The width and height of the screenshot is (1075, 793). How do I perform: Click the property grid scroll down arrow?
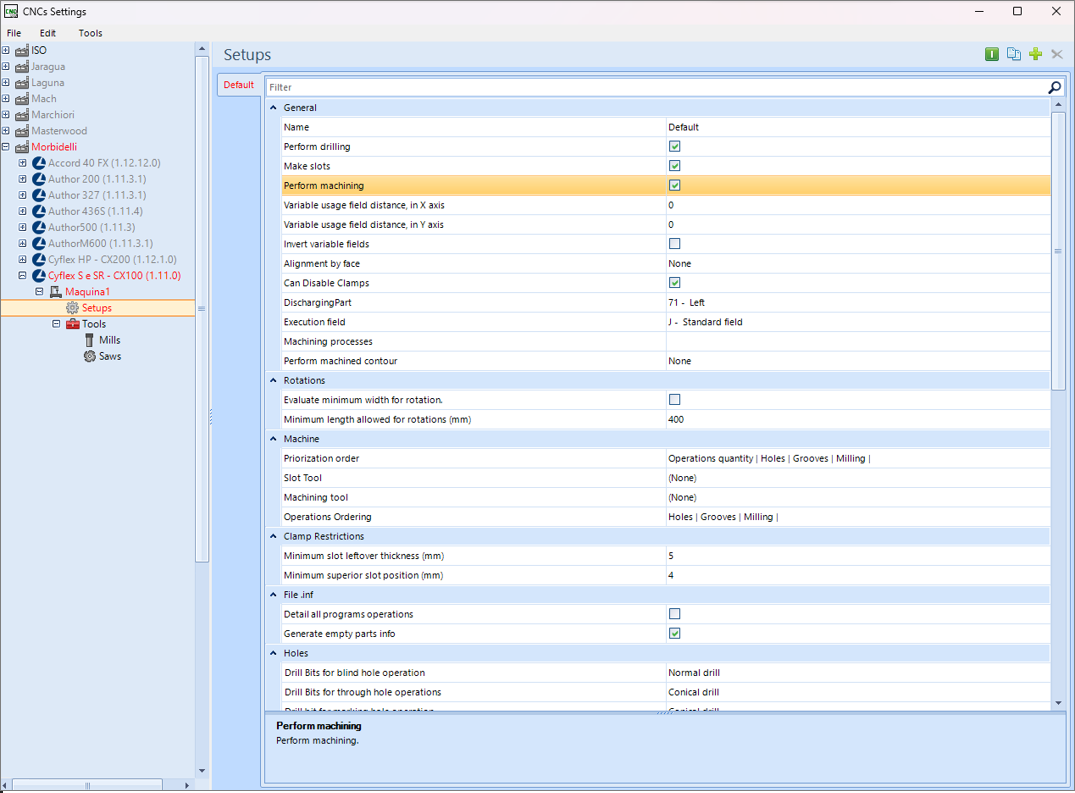click(x=1059, y=703)
